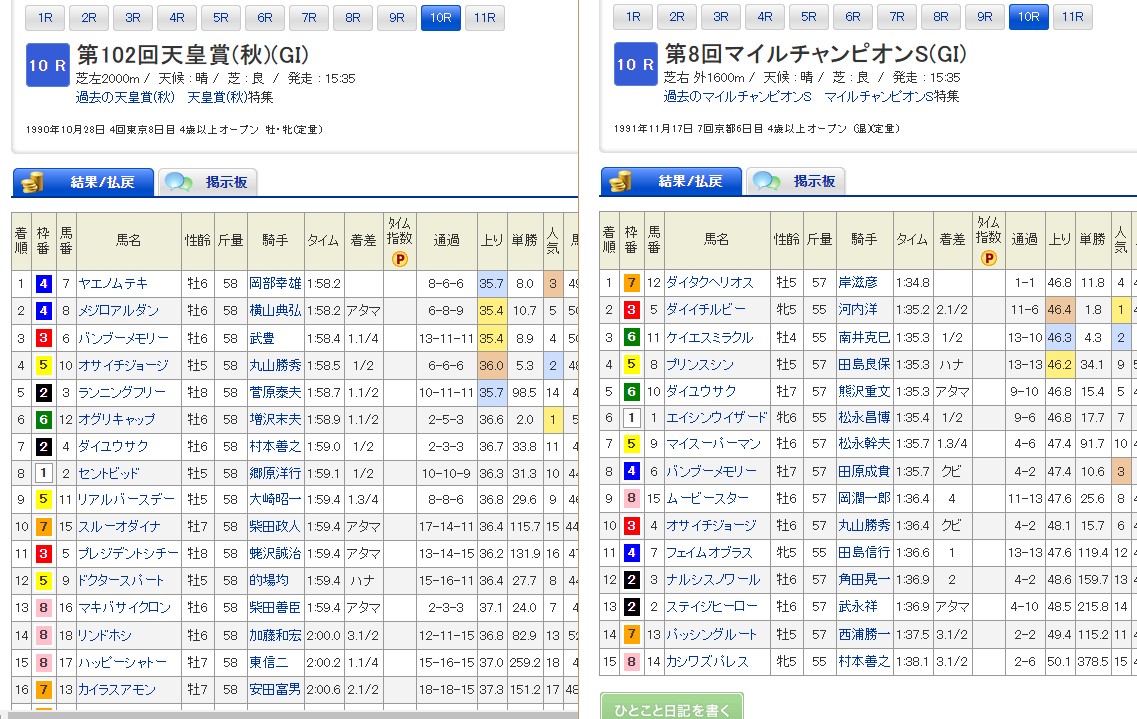Image resolution: width=1137 pixels, height=719 pixels.
Task: Open winner ダイタクヘリオス's horse page
Action: pyautogui.click(x=713, y=282)
